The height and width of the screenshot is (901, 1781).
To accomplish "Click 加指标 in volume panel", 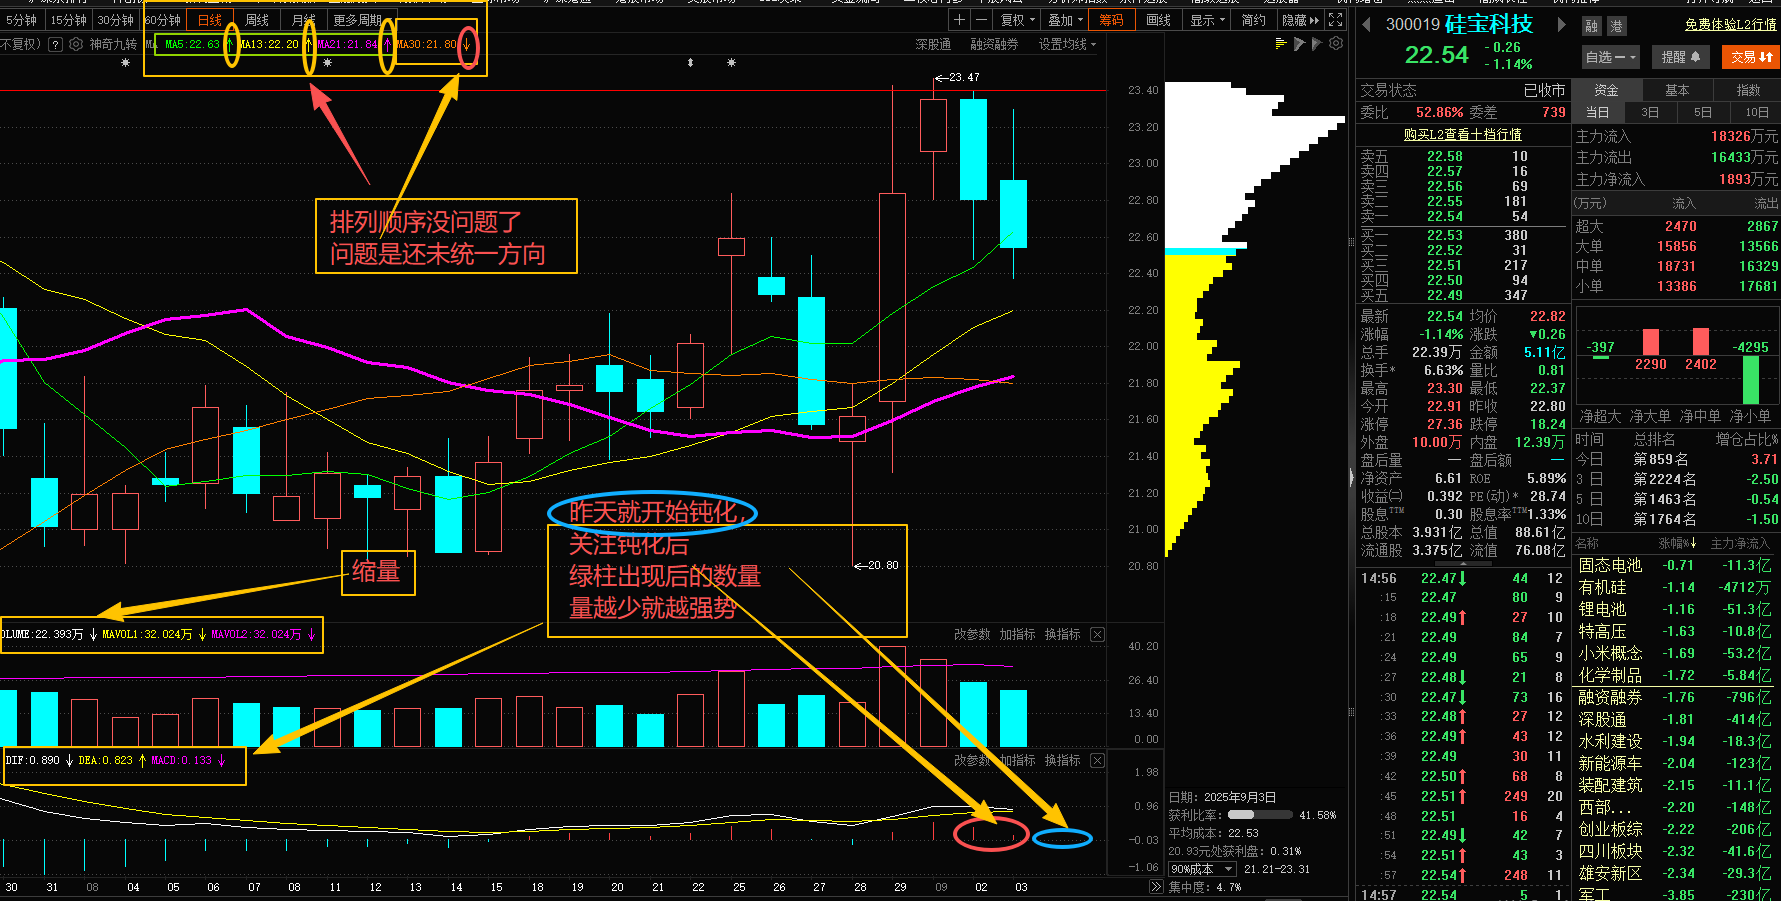I will [x=1017, y=634].
